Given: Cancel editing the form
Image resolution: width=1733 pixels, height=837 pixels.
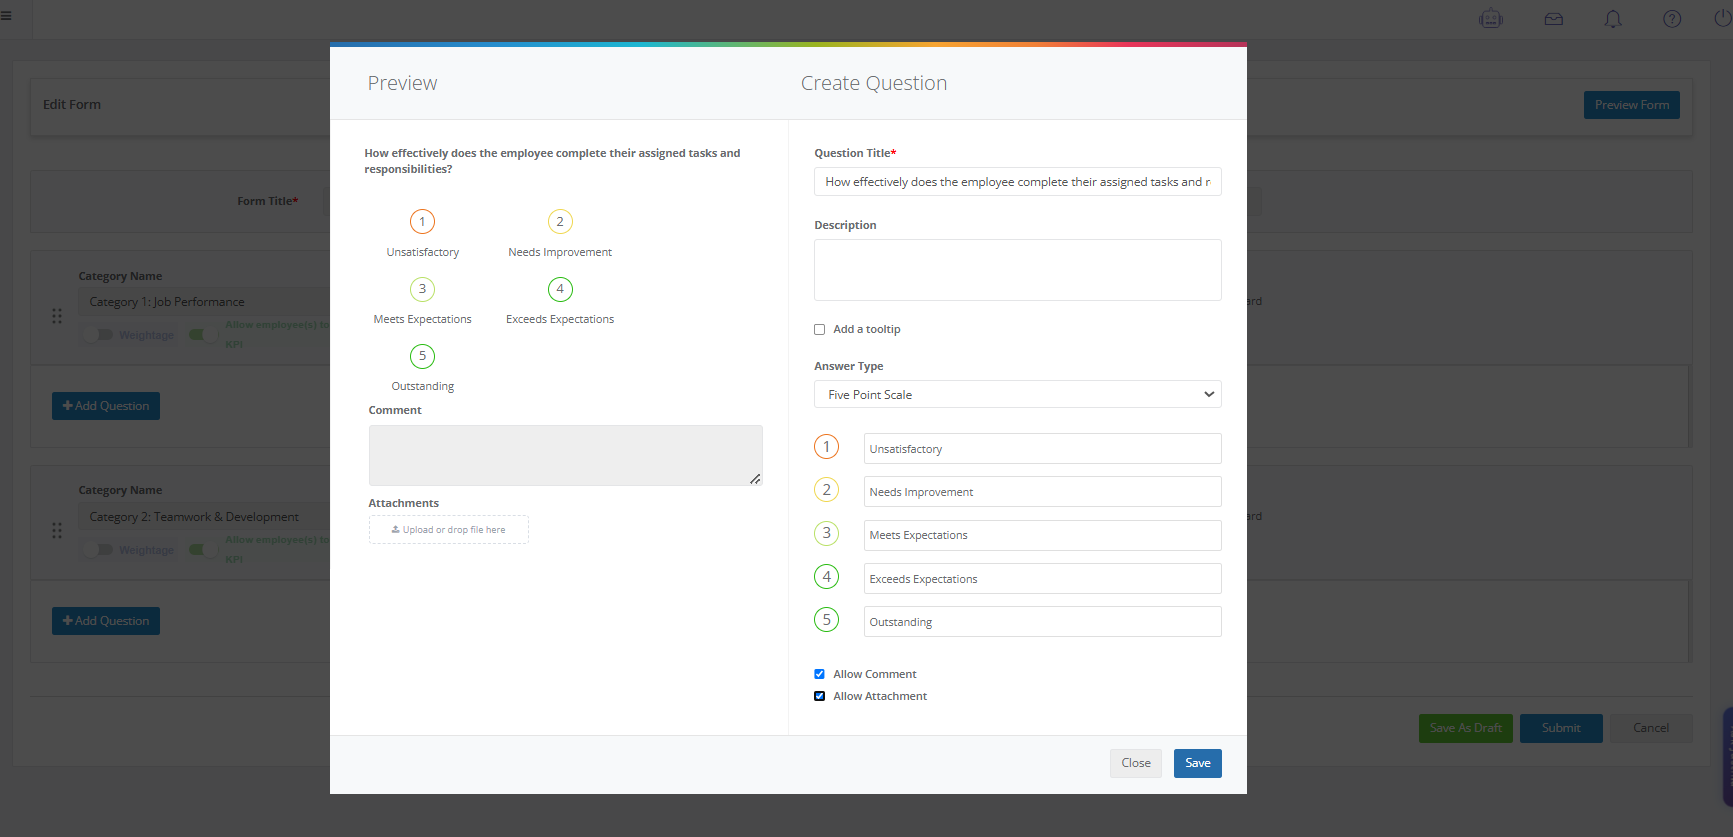Looking at the screenshot, I should pos(1651,728).
